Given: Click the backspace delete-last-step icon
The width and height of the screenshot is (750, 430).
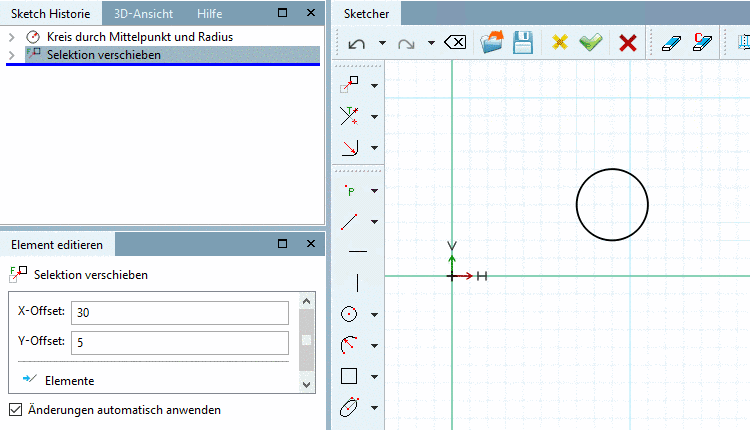Looking at the screenshot, I should tap(455, 43).
